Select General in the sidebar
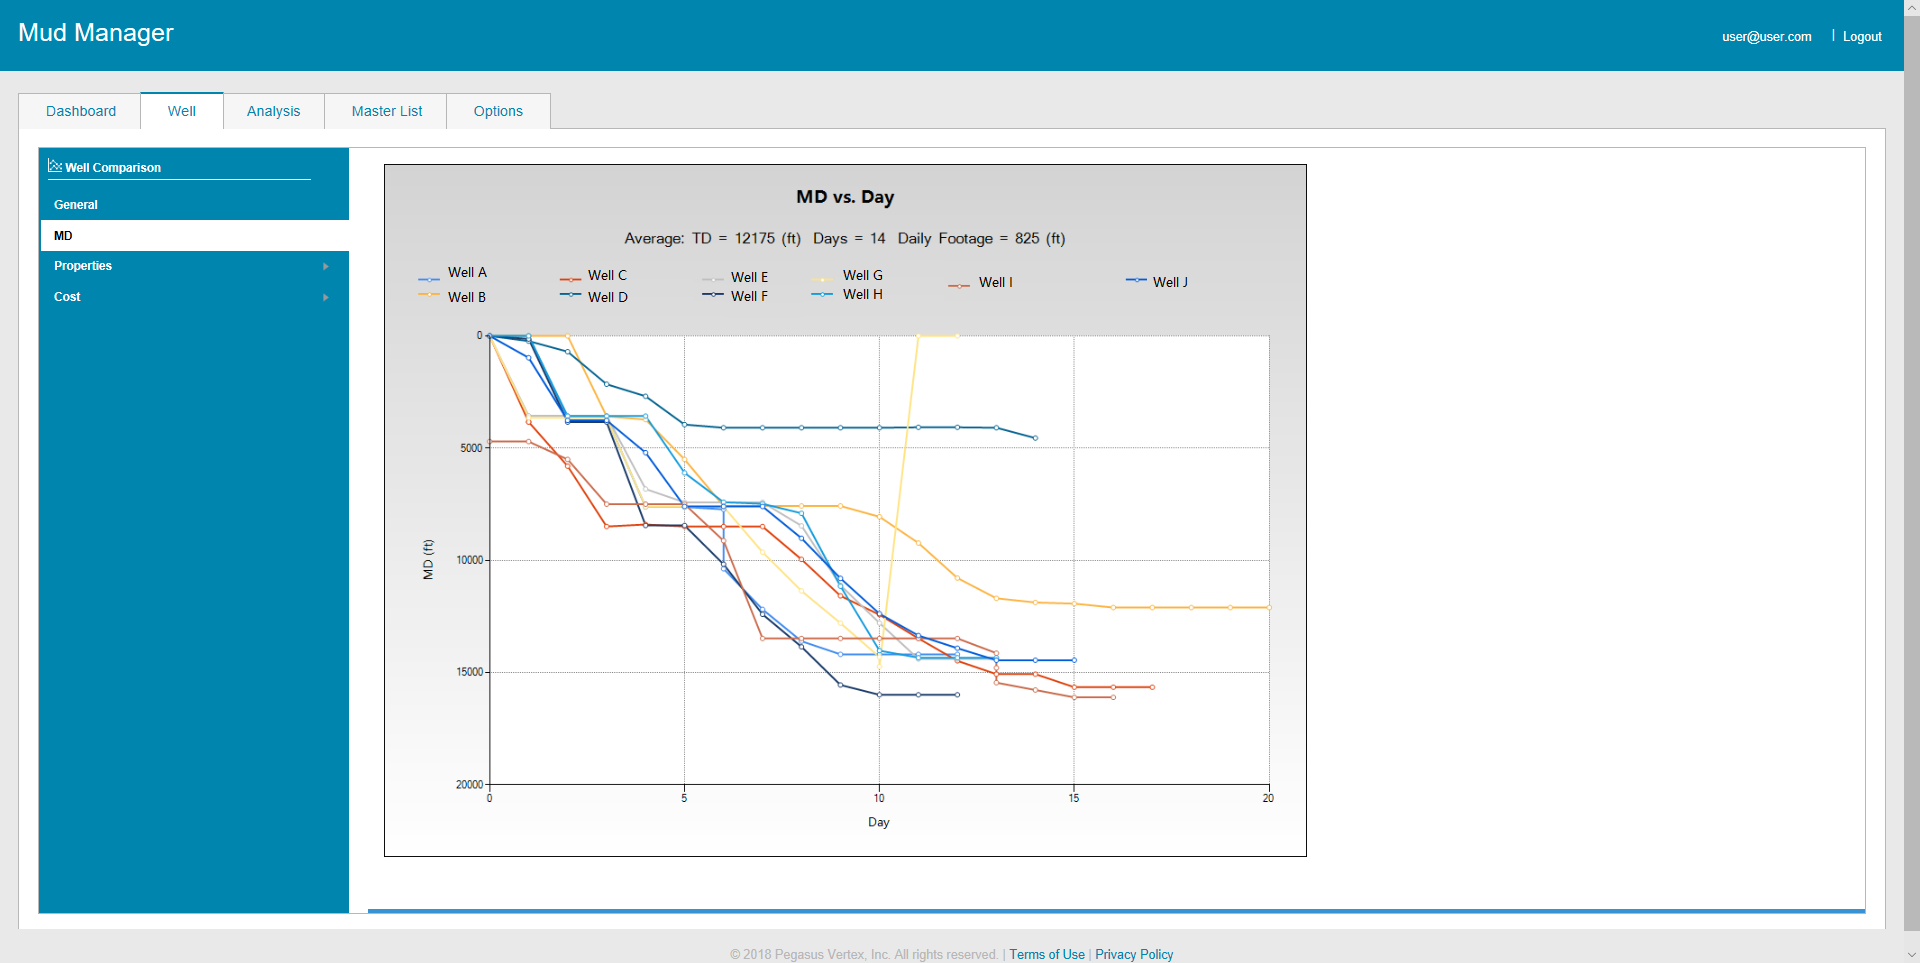This screenshot has width=1920, height=963. point(76,205)
